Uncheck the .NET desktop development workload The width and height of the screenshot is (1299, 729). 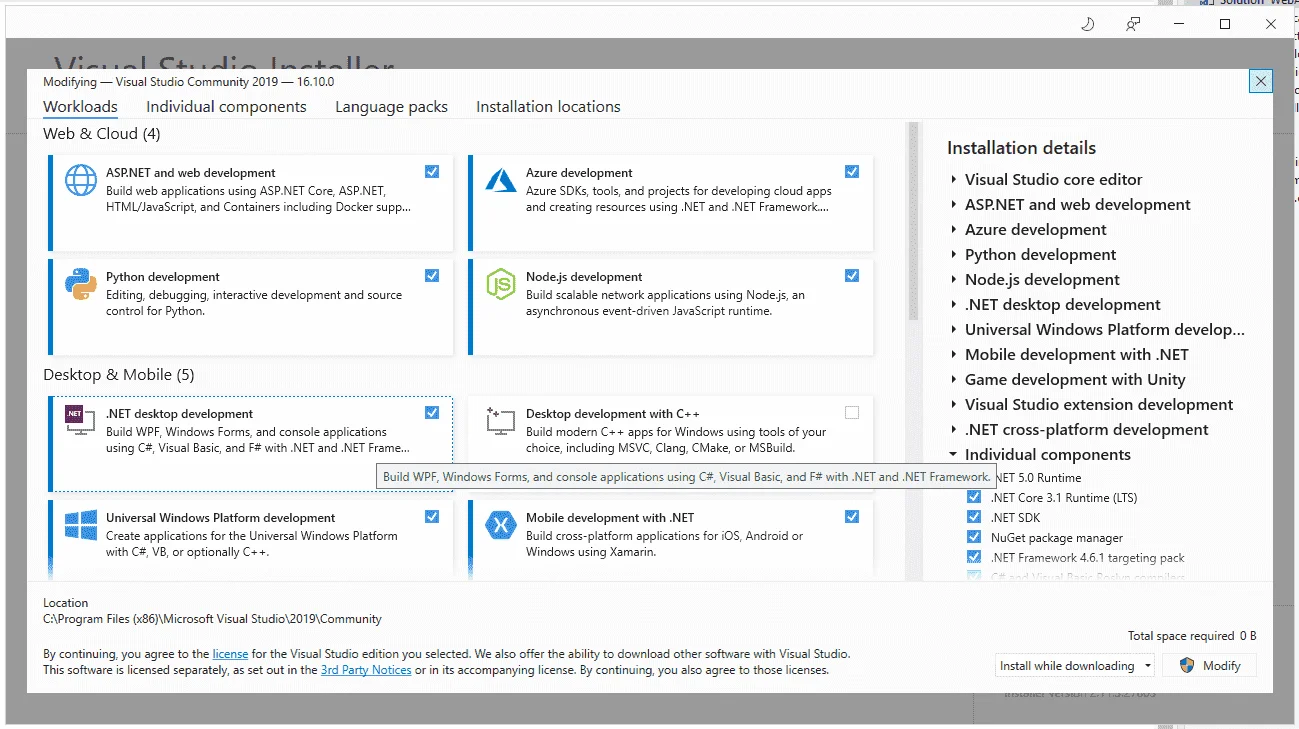432,413
